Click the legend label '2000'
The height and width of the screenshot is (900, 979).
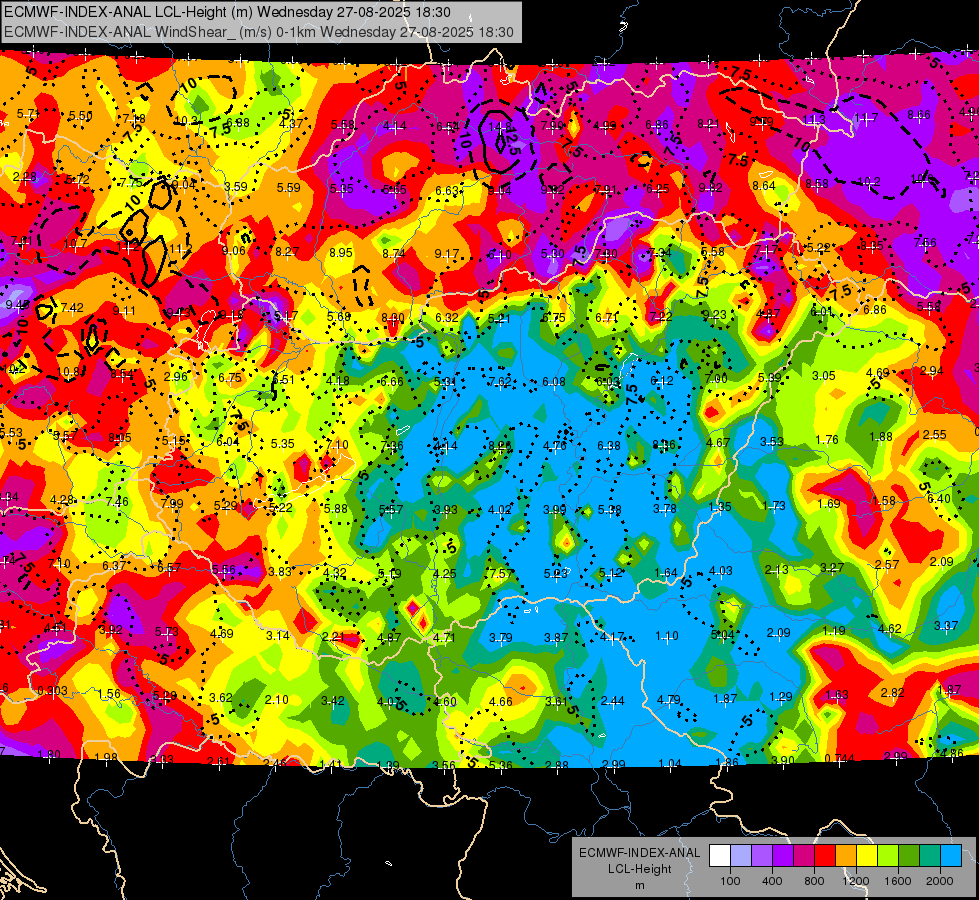[x=940, y=881]
